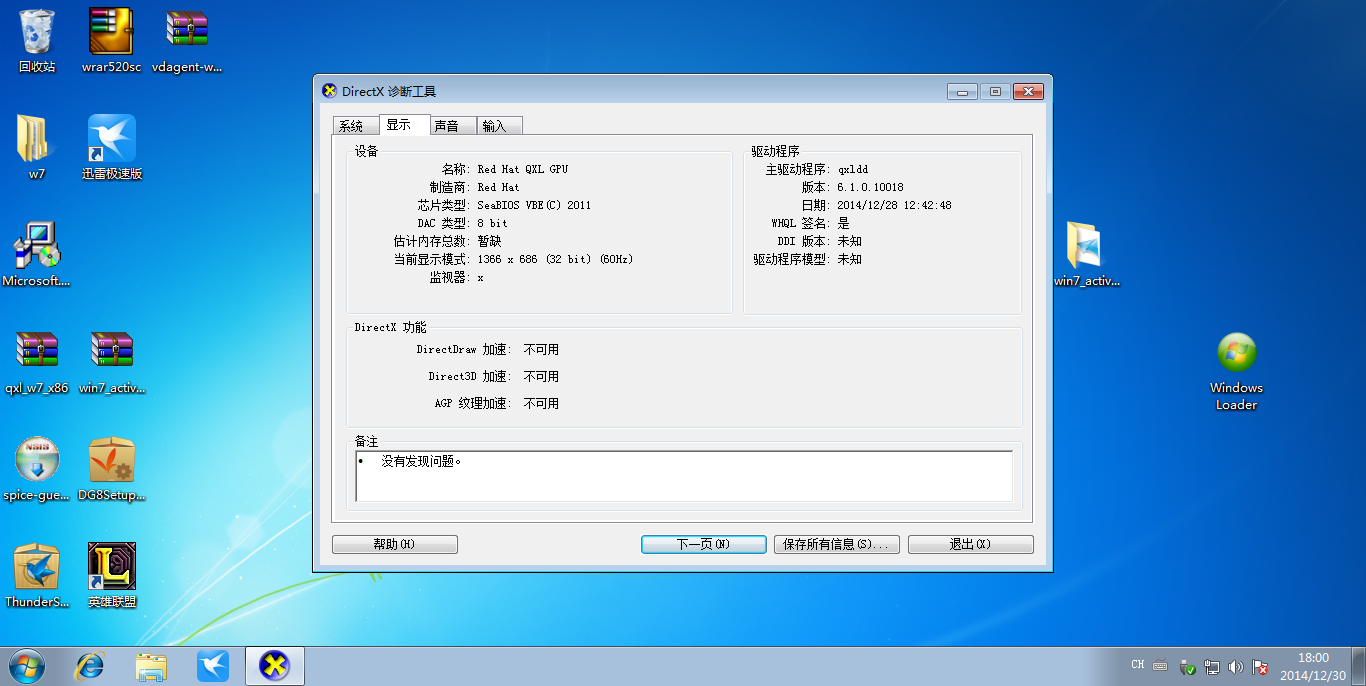Click the DAC 类型 value 8 bit

click(492, 223)
